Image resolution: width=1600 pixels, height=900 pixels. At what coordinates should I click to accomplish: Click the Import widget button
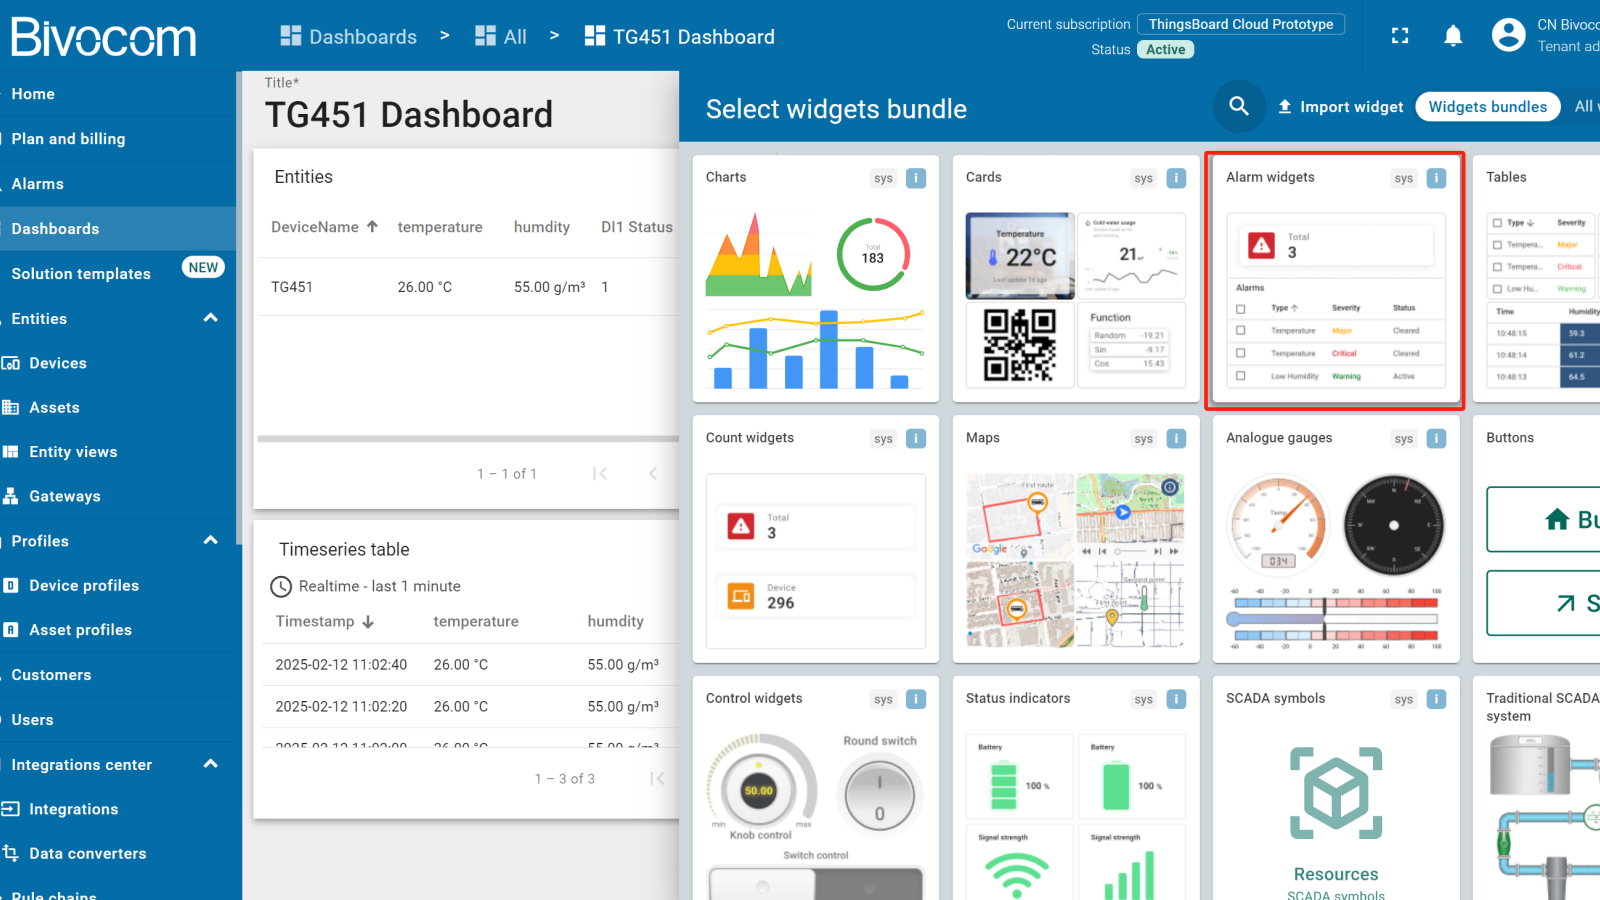click(x=1340, y=107)
